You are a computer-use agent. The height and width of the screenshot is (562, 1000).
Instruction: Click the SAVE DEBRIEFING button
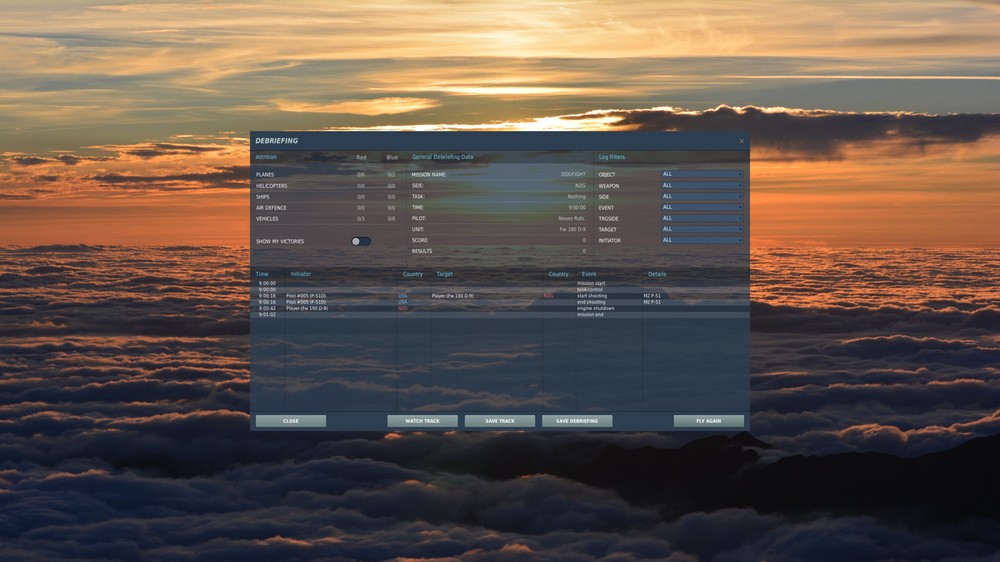[x=577, y=421]
